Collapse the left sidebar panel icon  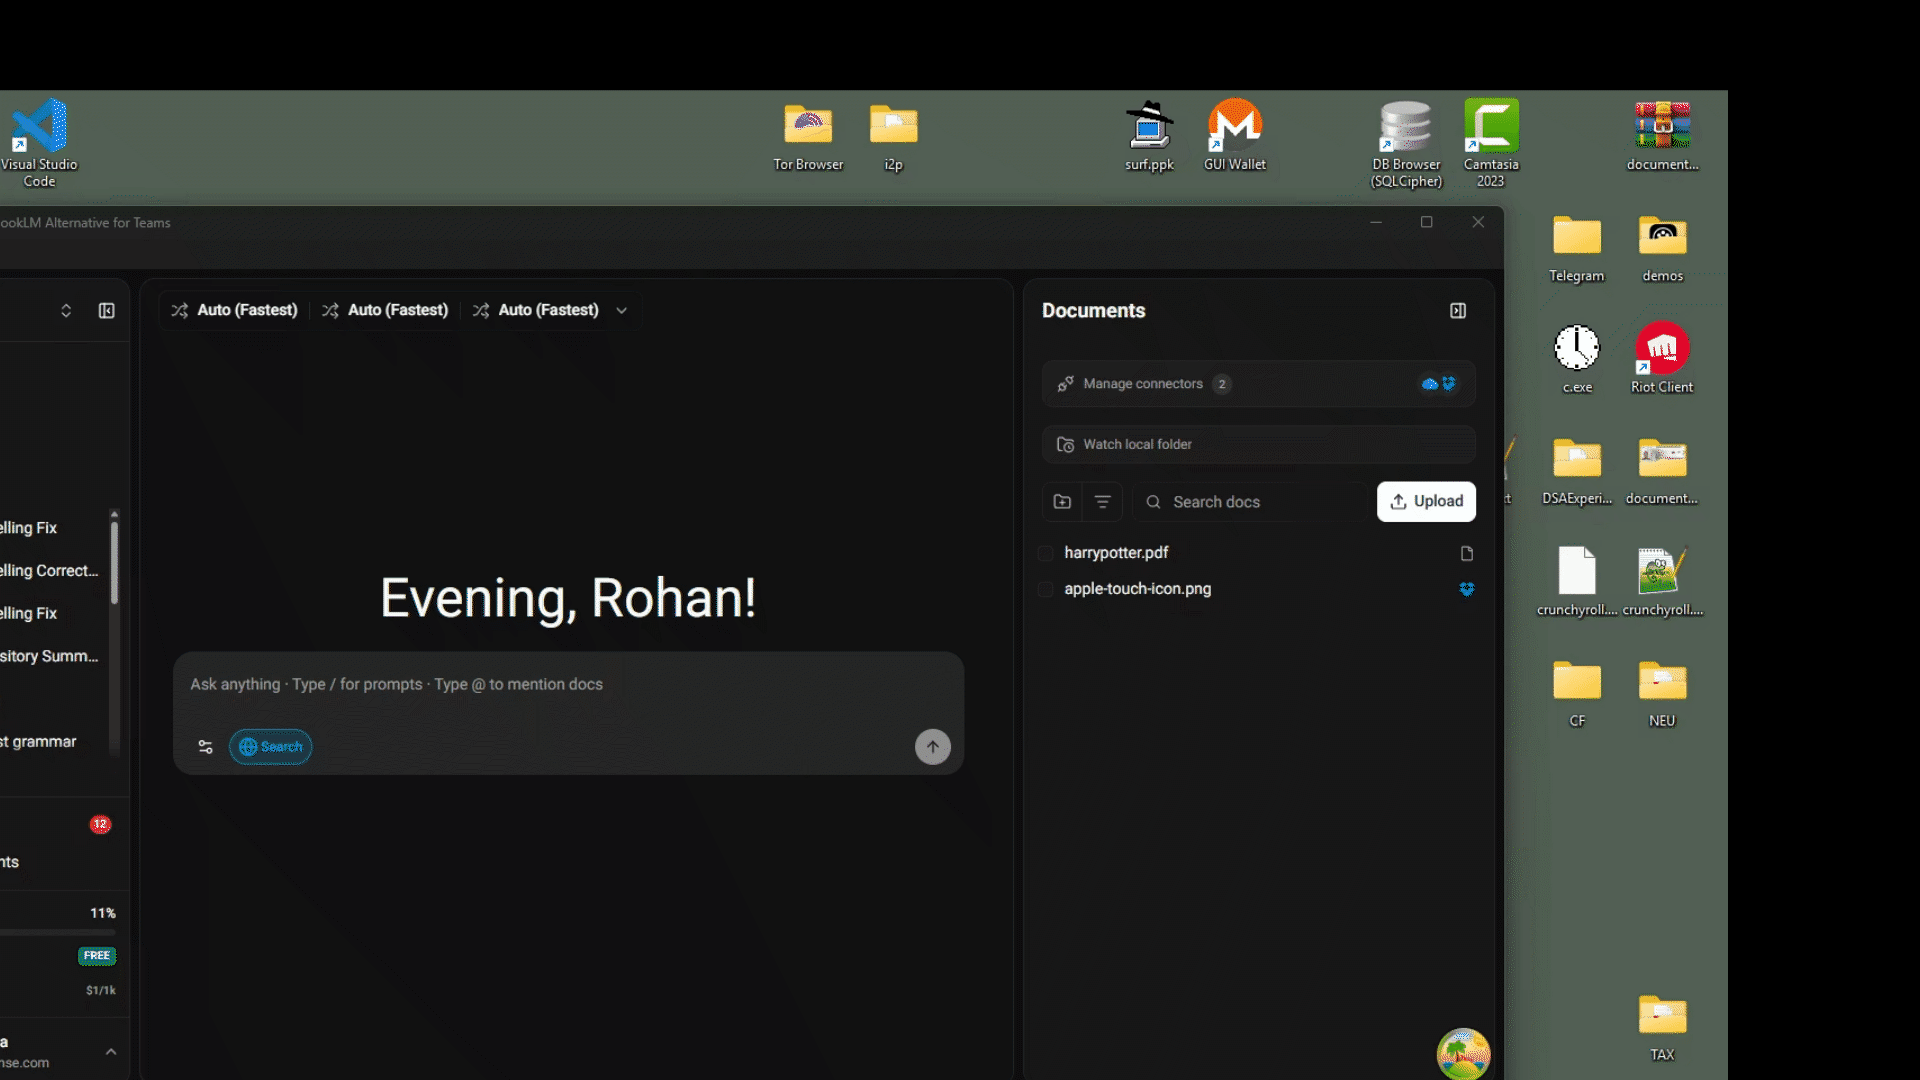click(x=107, y=311)
